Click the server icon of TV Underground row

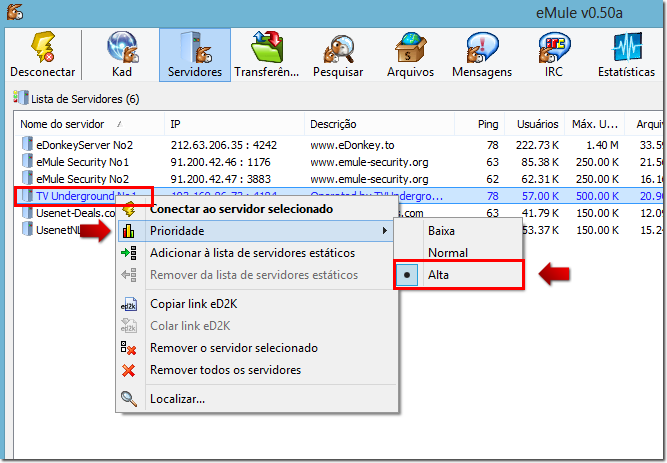(x=27, y=195)
